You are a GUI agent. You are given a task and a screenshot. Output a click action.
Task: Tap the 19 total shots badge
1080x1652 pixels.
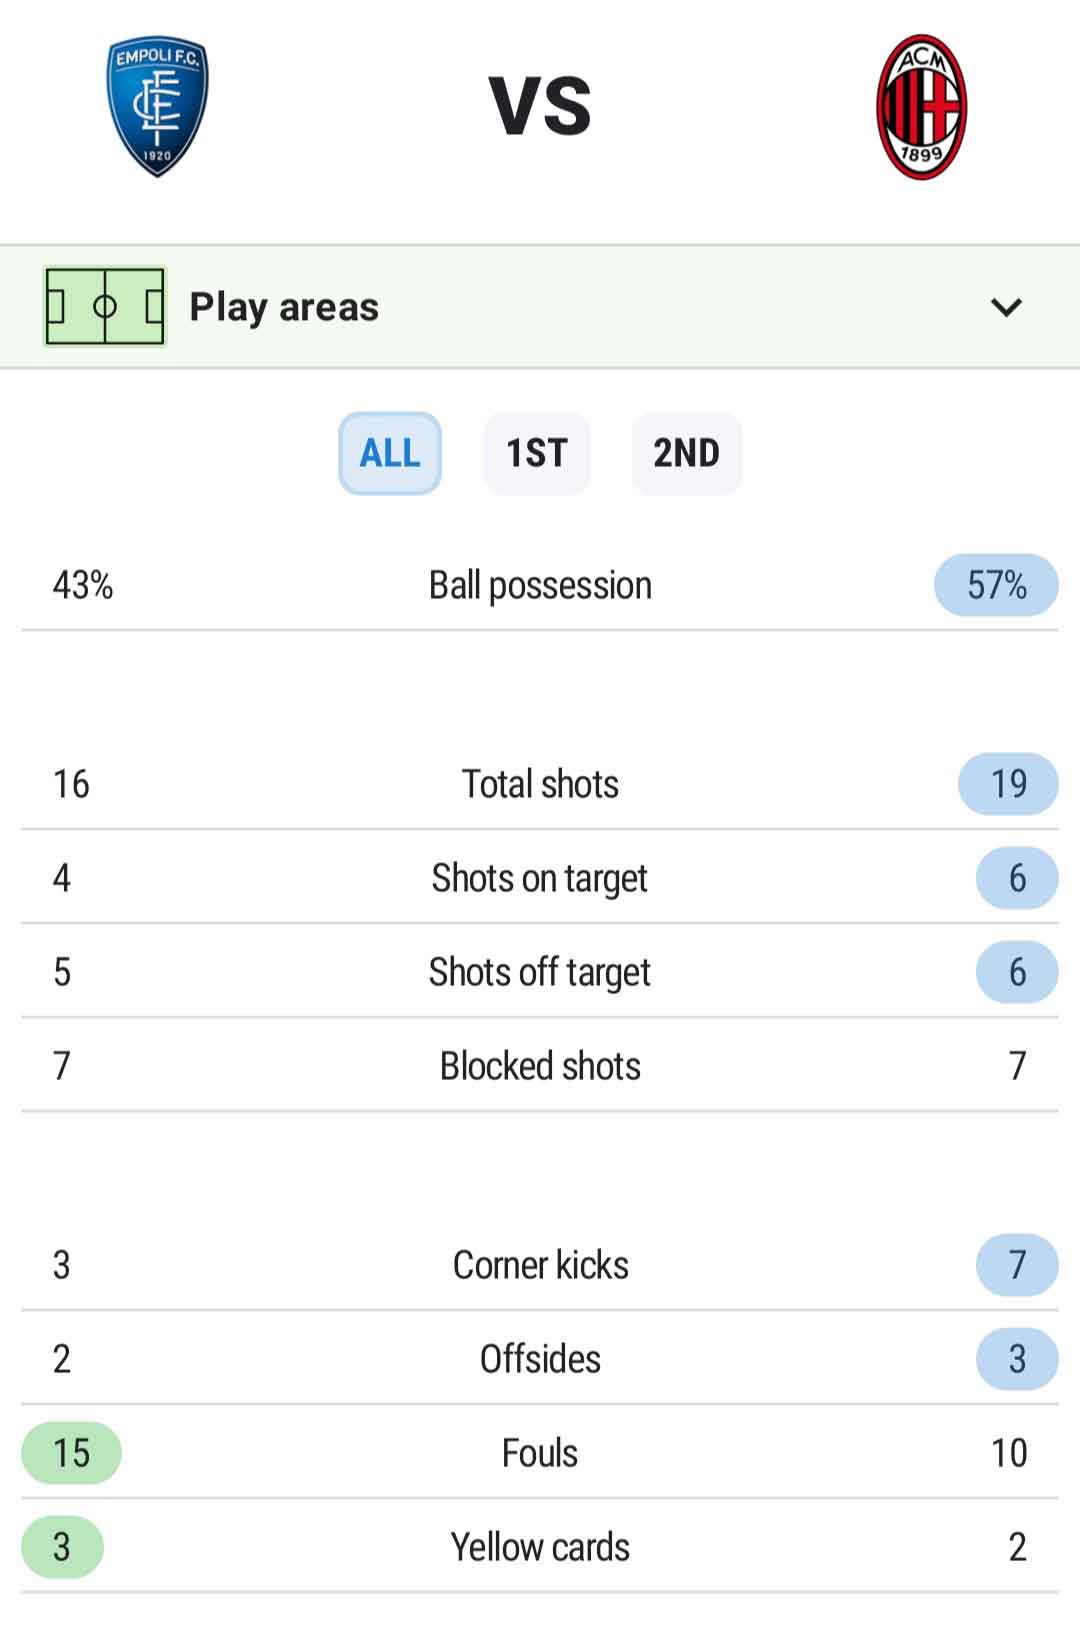1008,784
